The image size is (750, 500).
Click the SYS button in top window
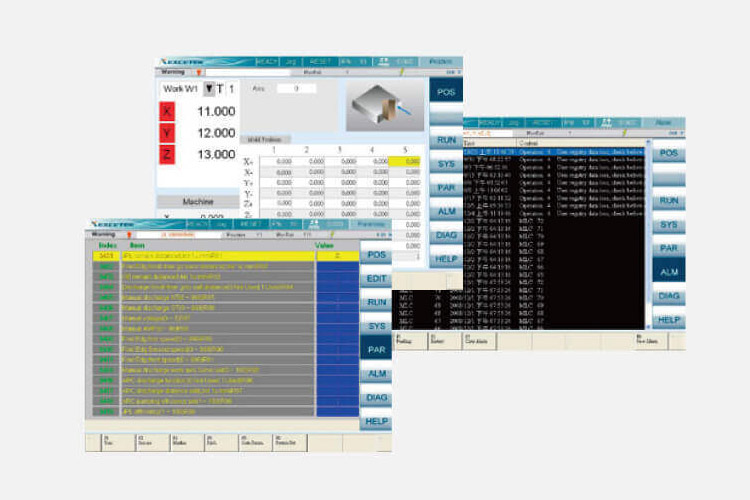click(x=446, y=163)
